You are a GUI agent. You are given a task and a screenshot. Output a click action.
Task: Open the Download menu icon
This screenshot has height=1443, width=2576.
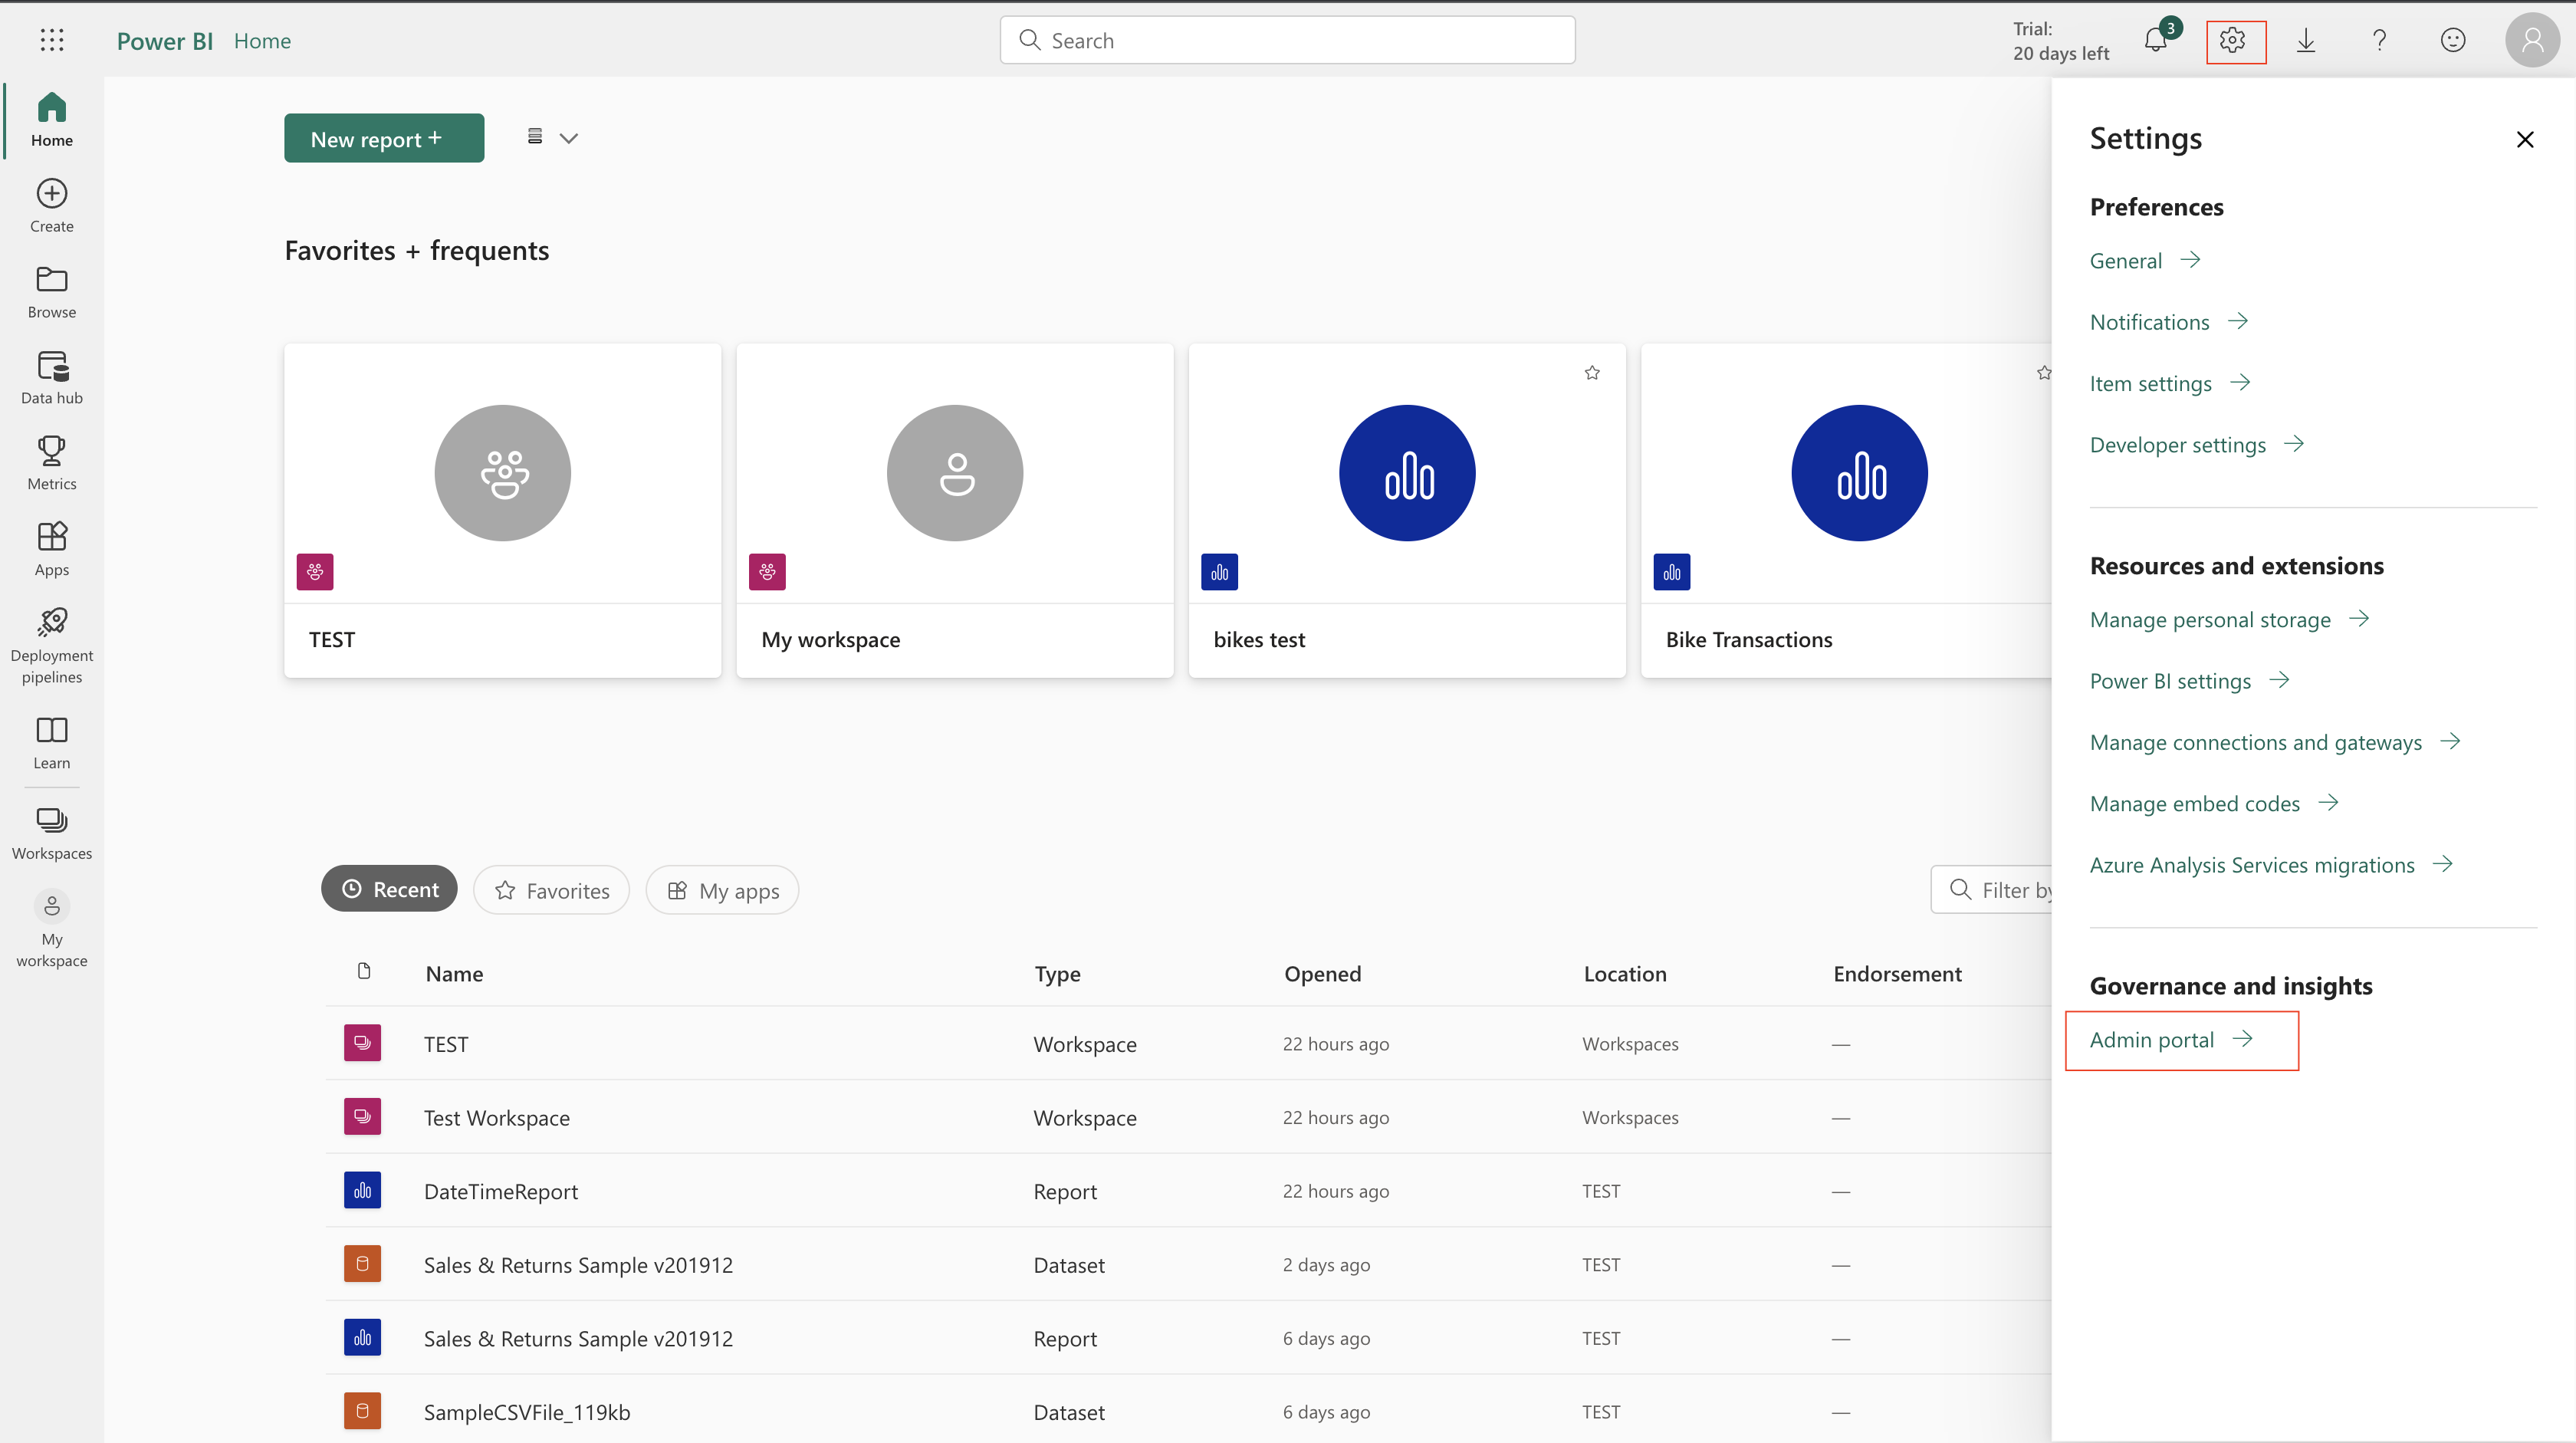2306,40
